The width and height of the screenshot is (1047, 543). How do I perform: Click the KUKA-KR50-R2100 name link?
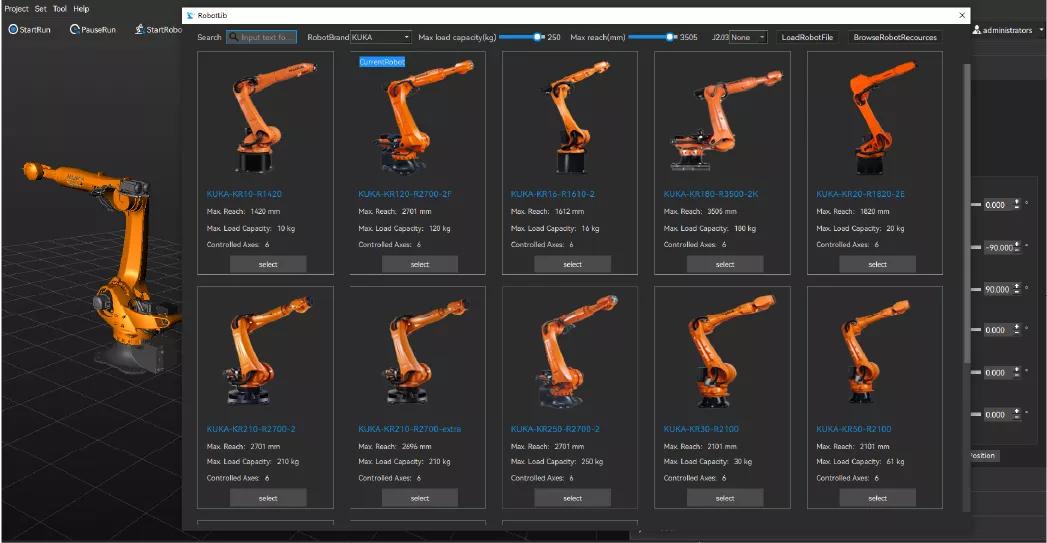(x=853, y=429)
